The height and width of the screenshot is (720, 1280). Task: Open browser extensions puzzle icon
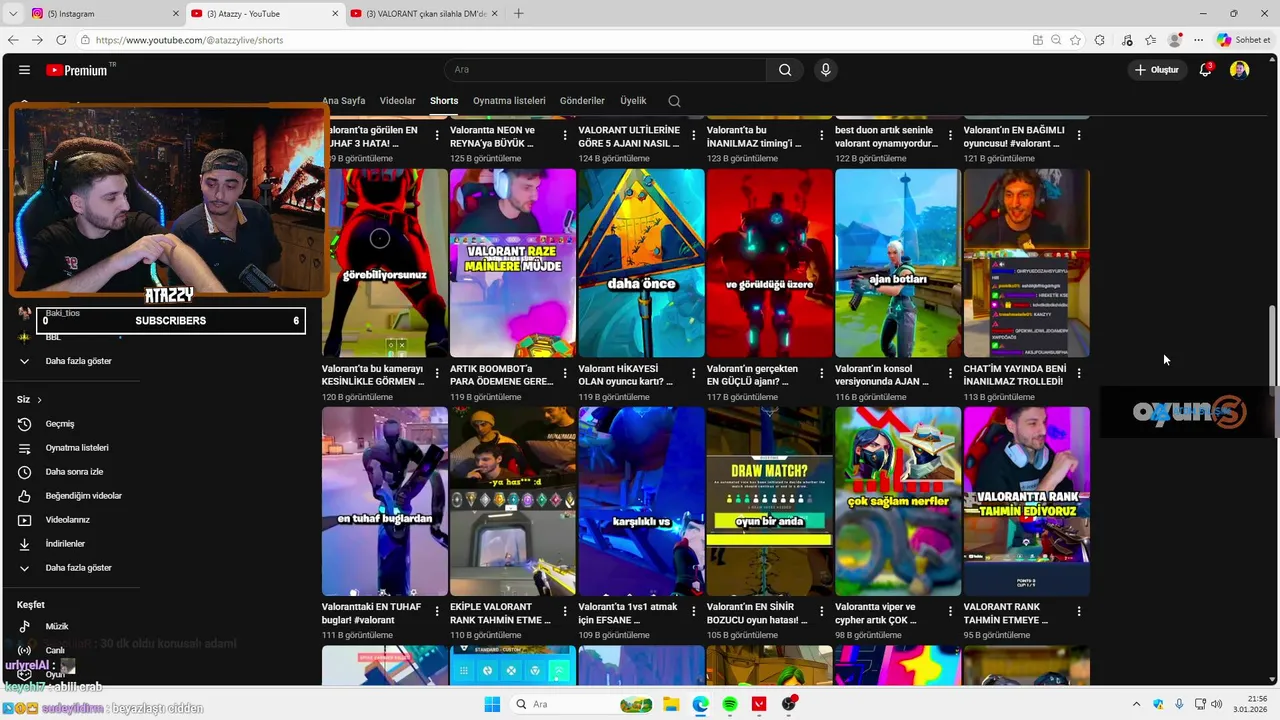click(x=1100, y=40)
